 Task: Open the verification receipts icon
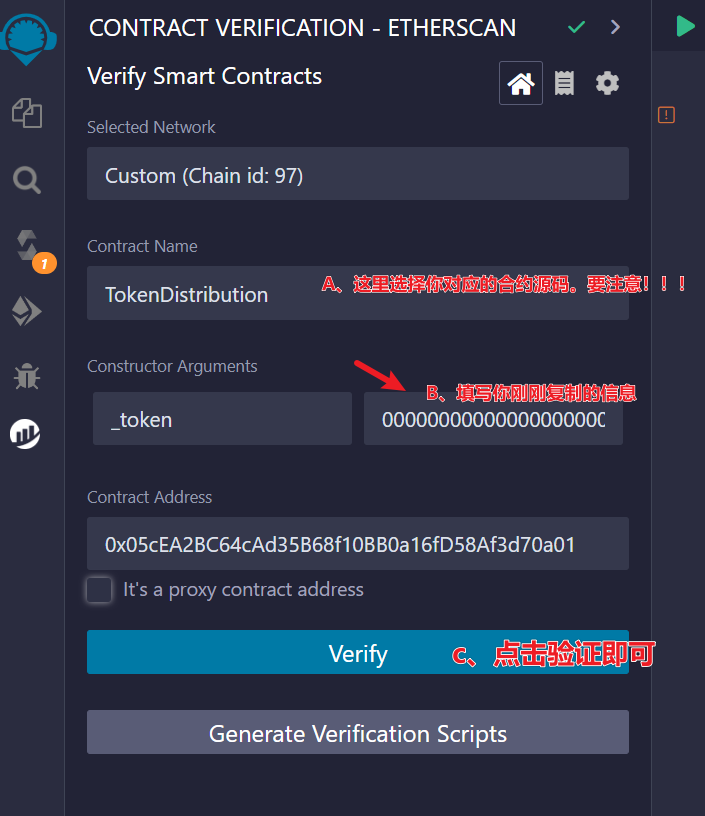pyautogui.click(x=564, y=83)
